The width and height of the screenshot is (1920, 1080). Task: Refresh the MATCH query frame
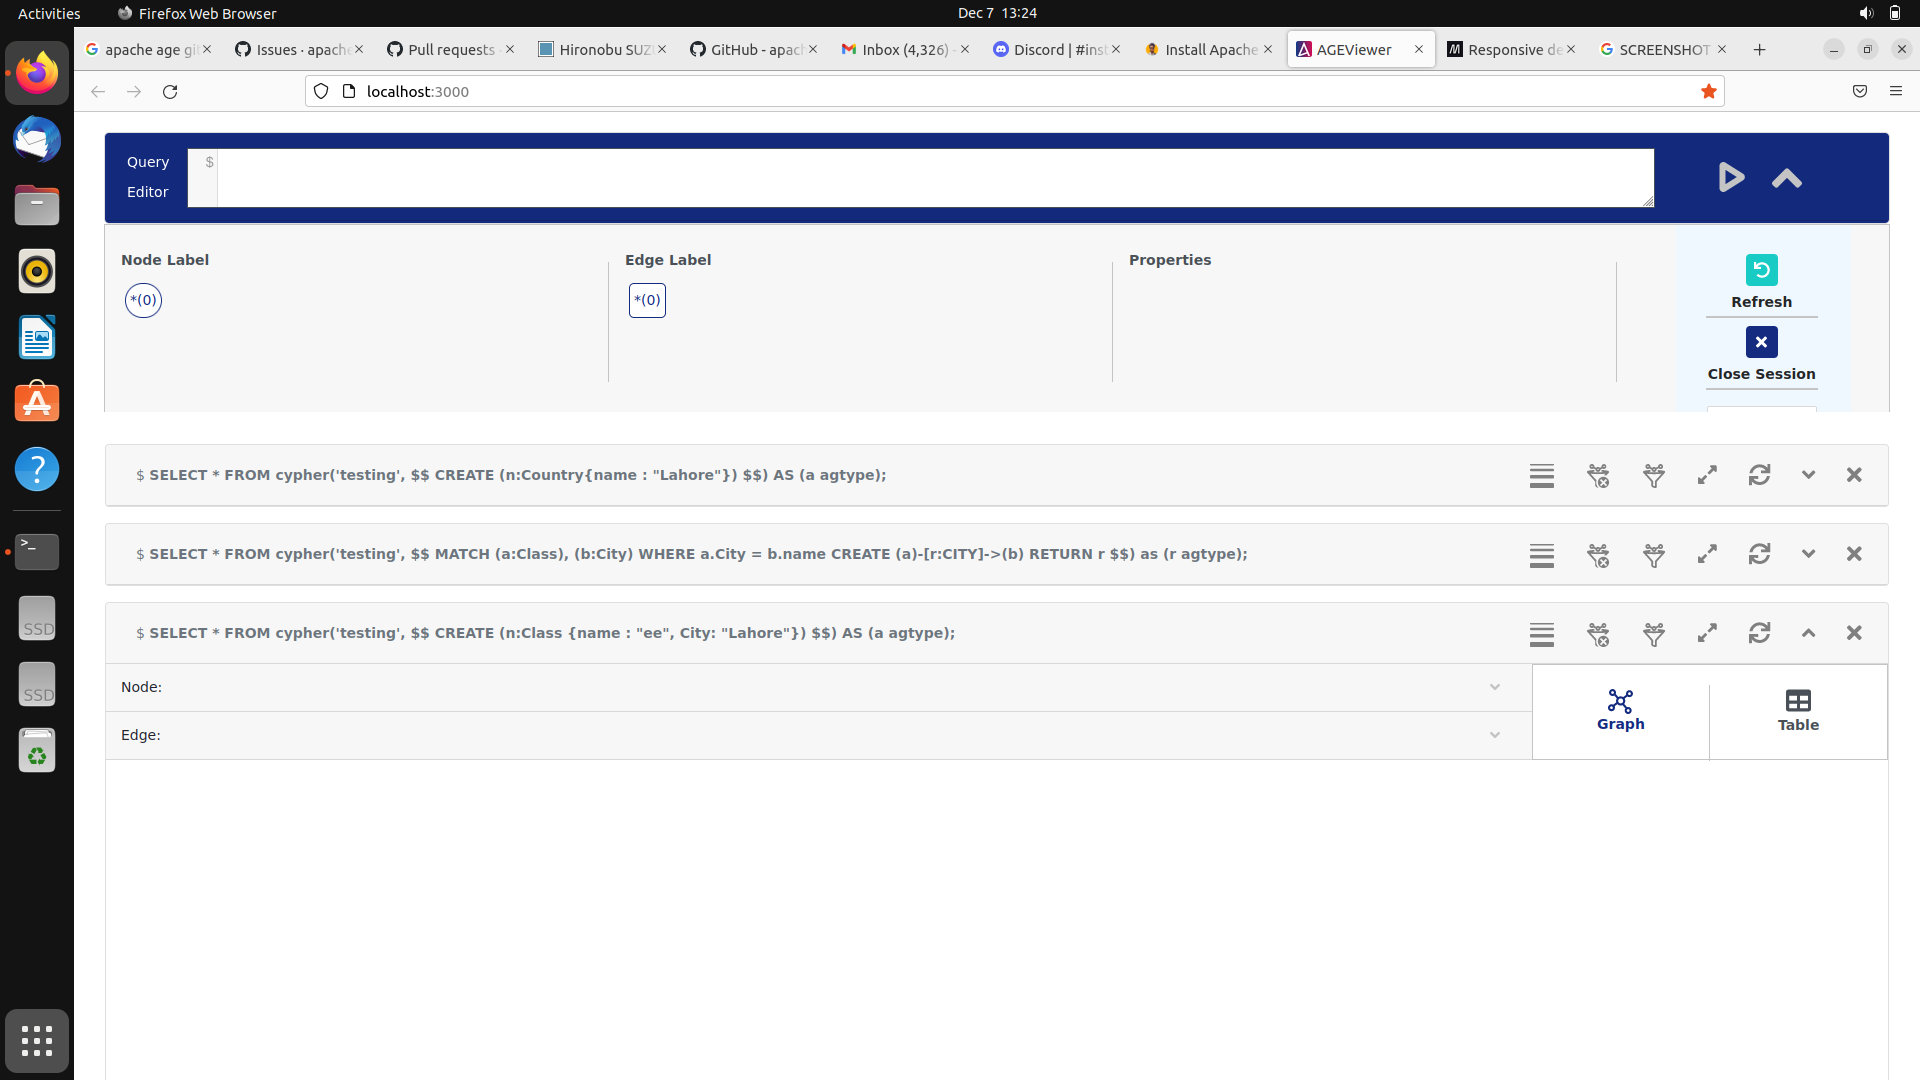click(1759, 554)
